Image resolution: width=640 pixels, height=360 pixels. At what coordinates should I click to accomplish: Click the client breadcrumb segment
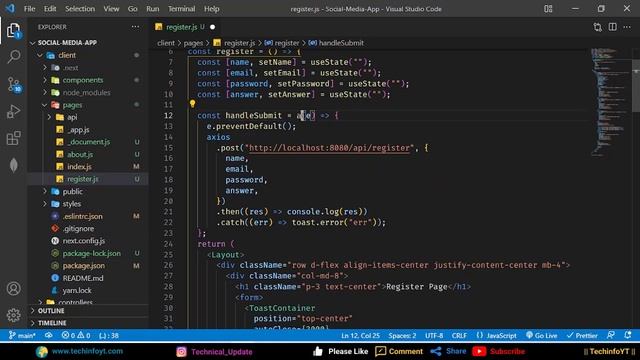click(x=166, y=43)
